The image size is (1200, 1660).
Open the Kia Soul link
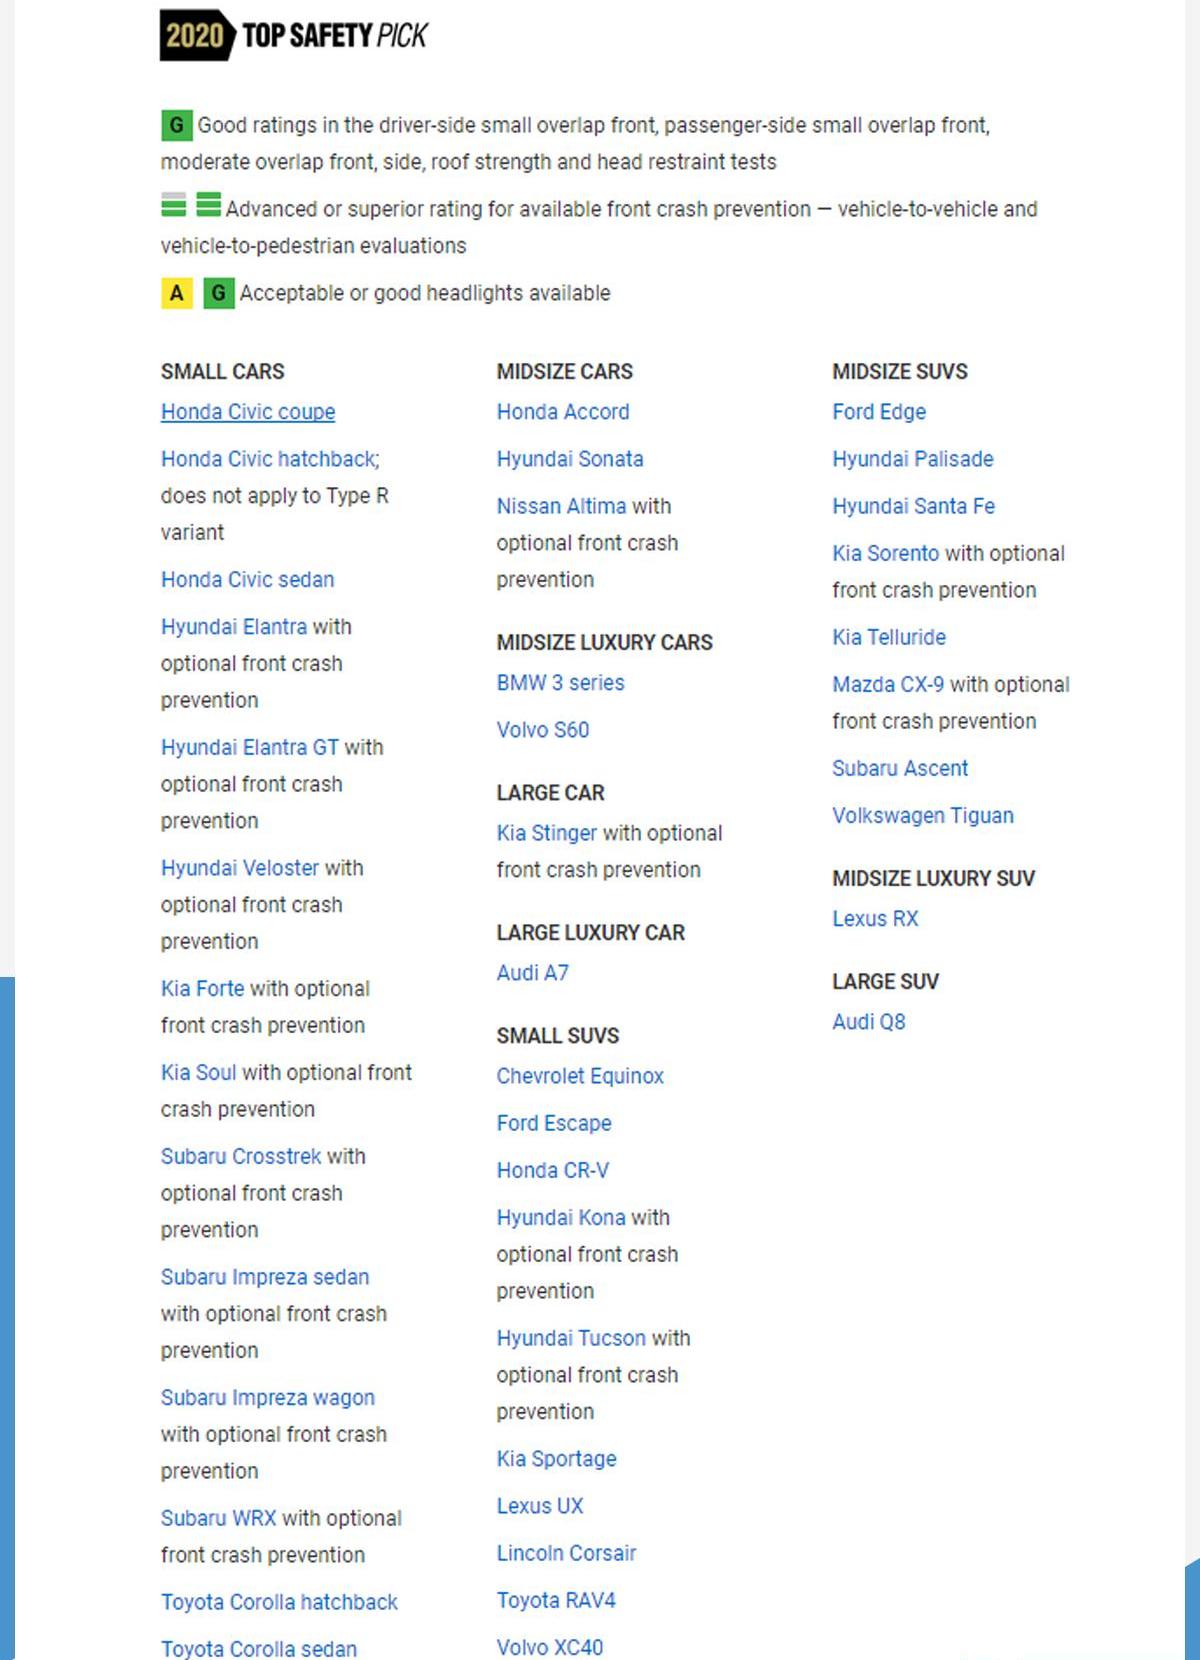(198, 1072)
